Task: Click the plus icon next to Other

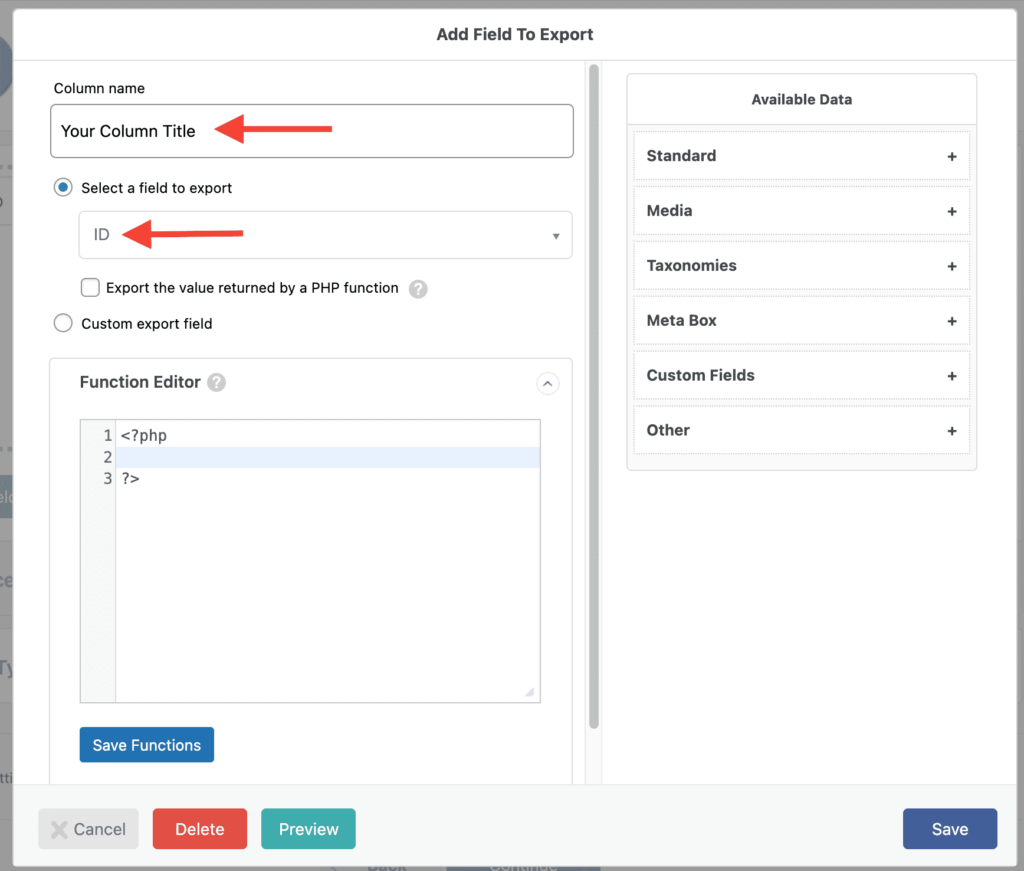Action: pyautogui.click(x=952, y=430)
